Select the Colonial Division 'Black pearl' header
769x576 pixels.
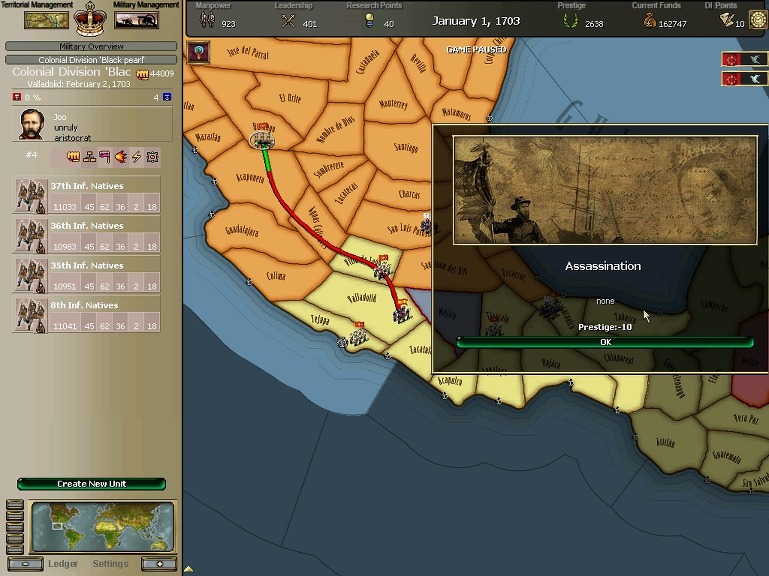coord(91,60)
